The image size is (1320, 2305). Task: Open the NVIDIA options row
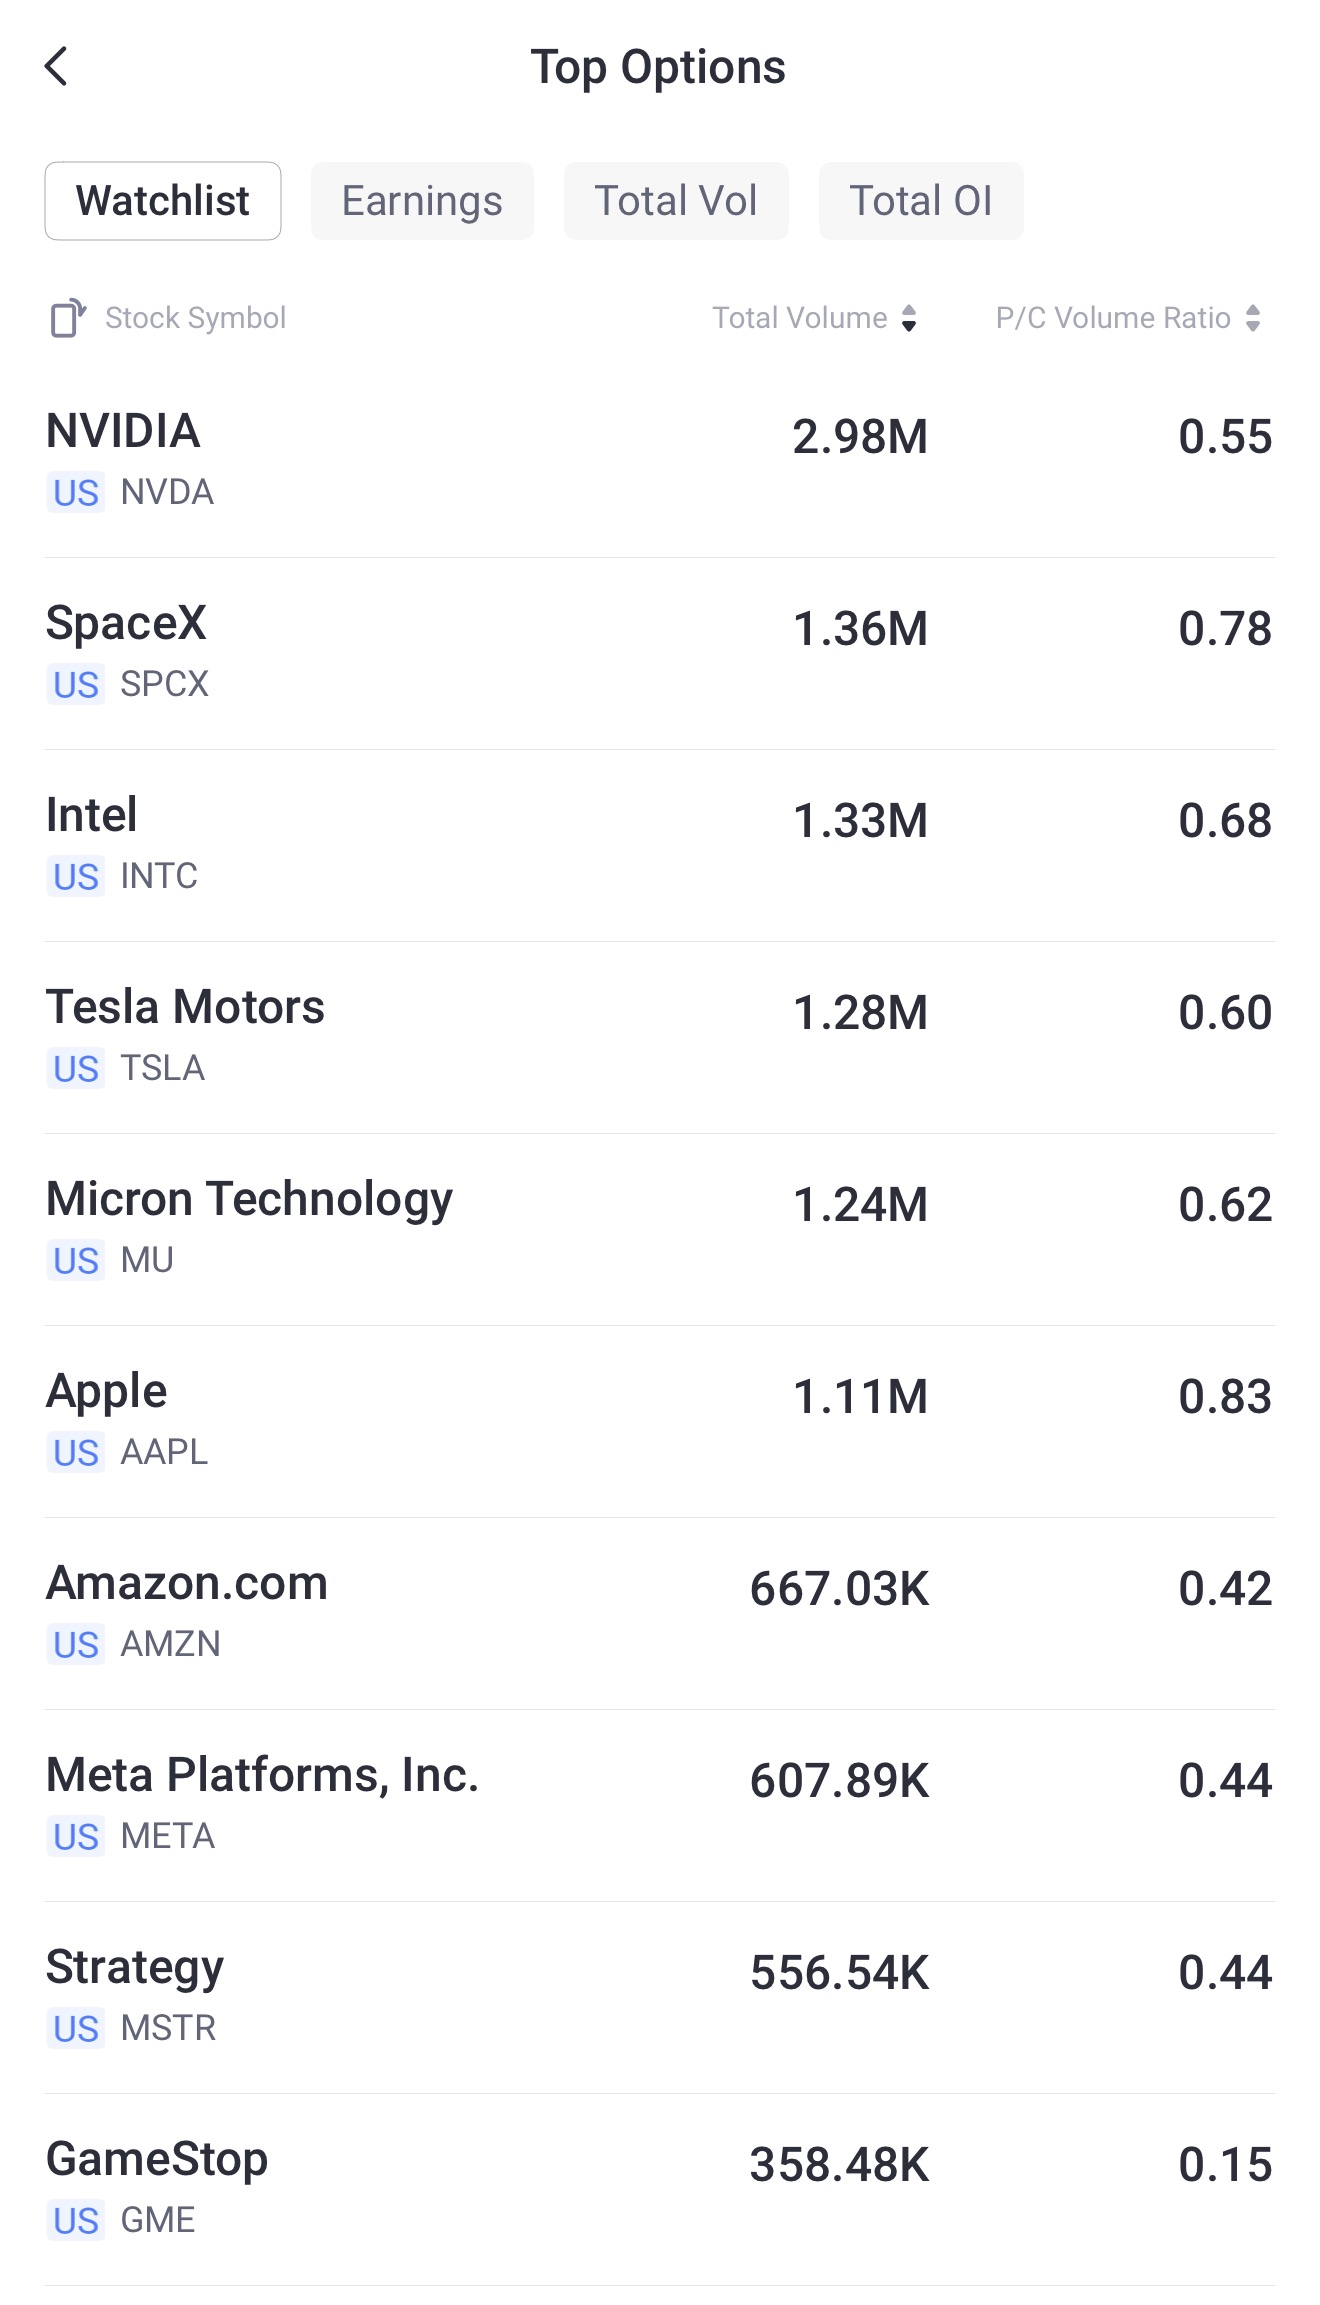pyautogui.click(x=660, y=462)
